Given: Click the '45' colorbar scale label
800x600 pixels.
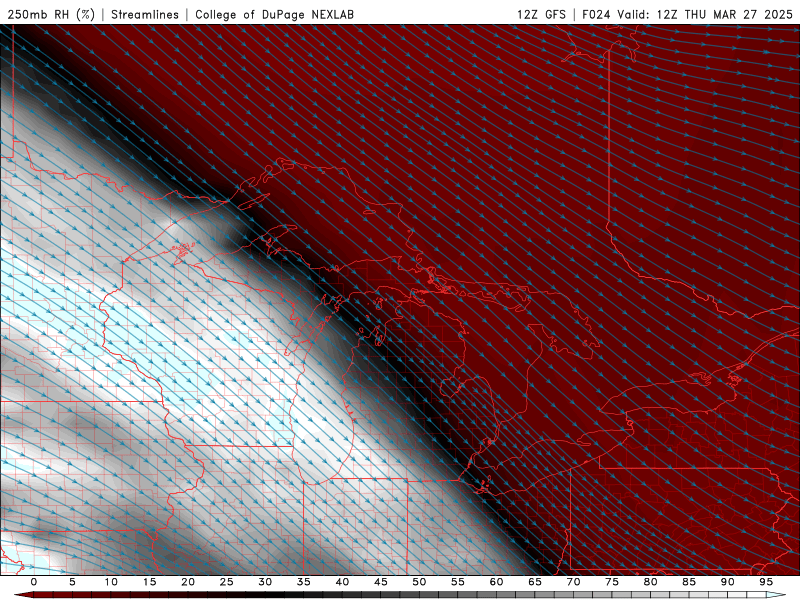Looking at the screenshot, I should [381, 582].
